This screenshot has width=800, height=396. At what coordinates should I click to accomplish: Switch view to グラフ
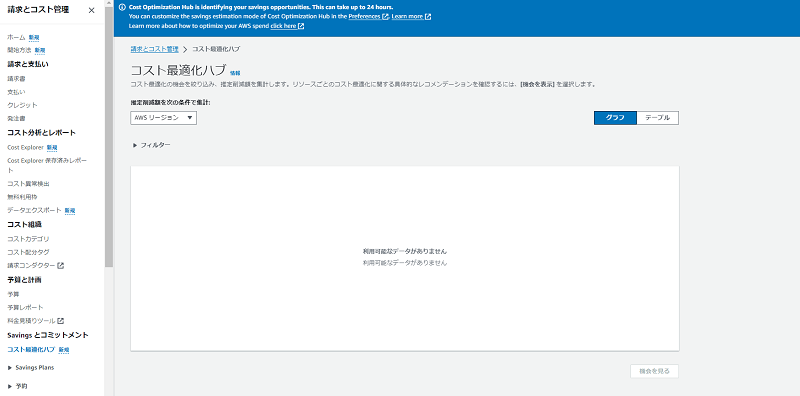615,118
